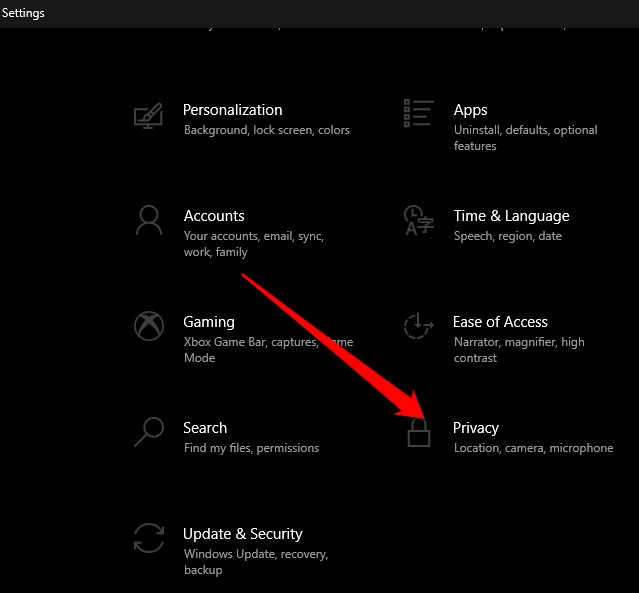
Task: Click the Gaming Xbox logo icon
Action: (x=149, y=326)
